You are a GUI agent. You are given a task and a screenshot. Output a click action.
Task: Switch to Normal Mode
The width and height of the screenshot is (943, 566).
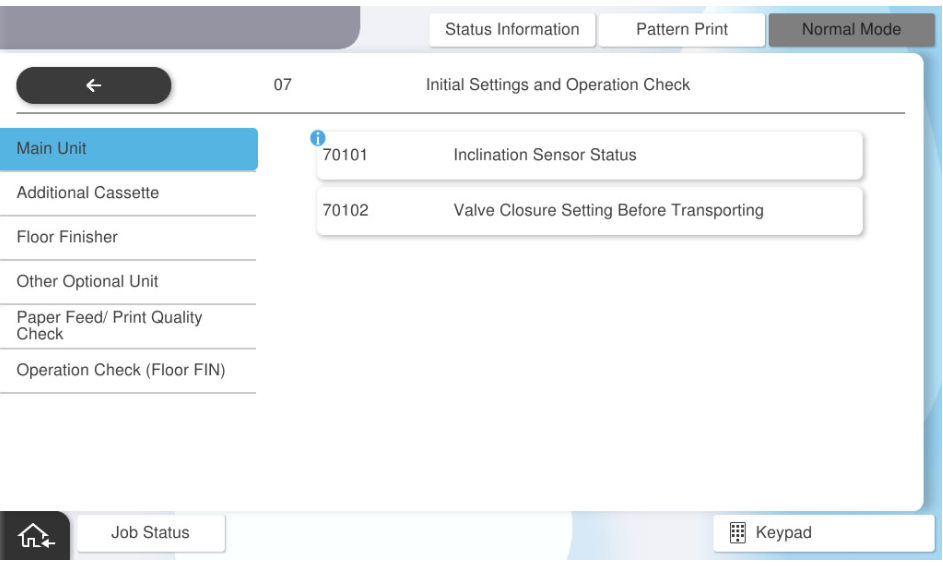[850, 30]
